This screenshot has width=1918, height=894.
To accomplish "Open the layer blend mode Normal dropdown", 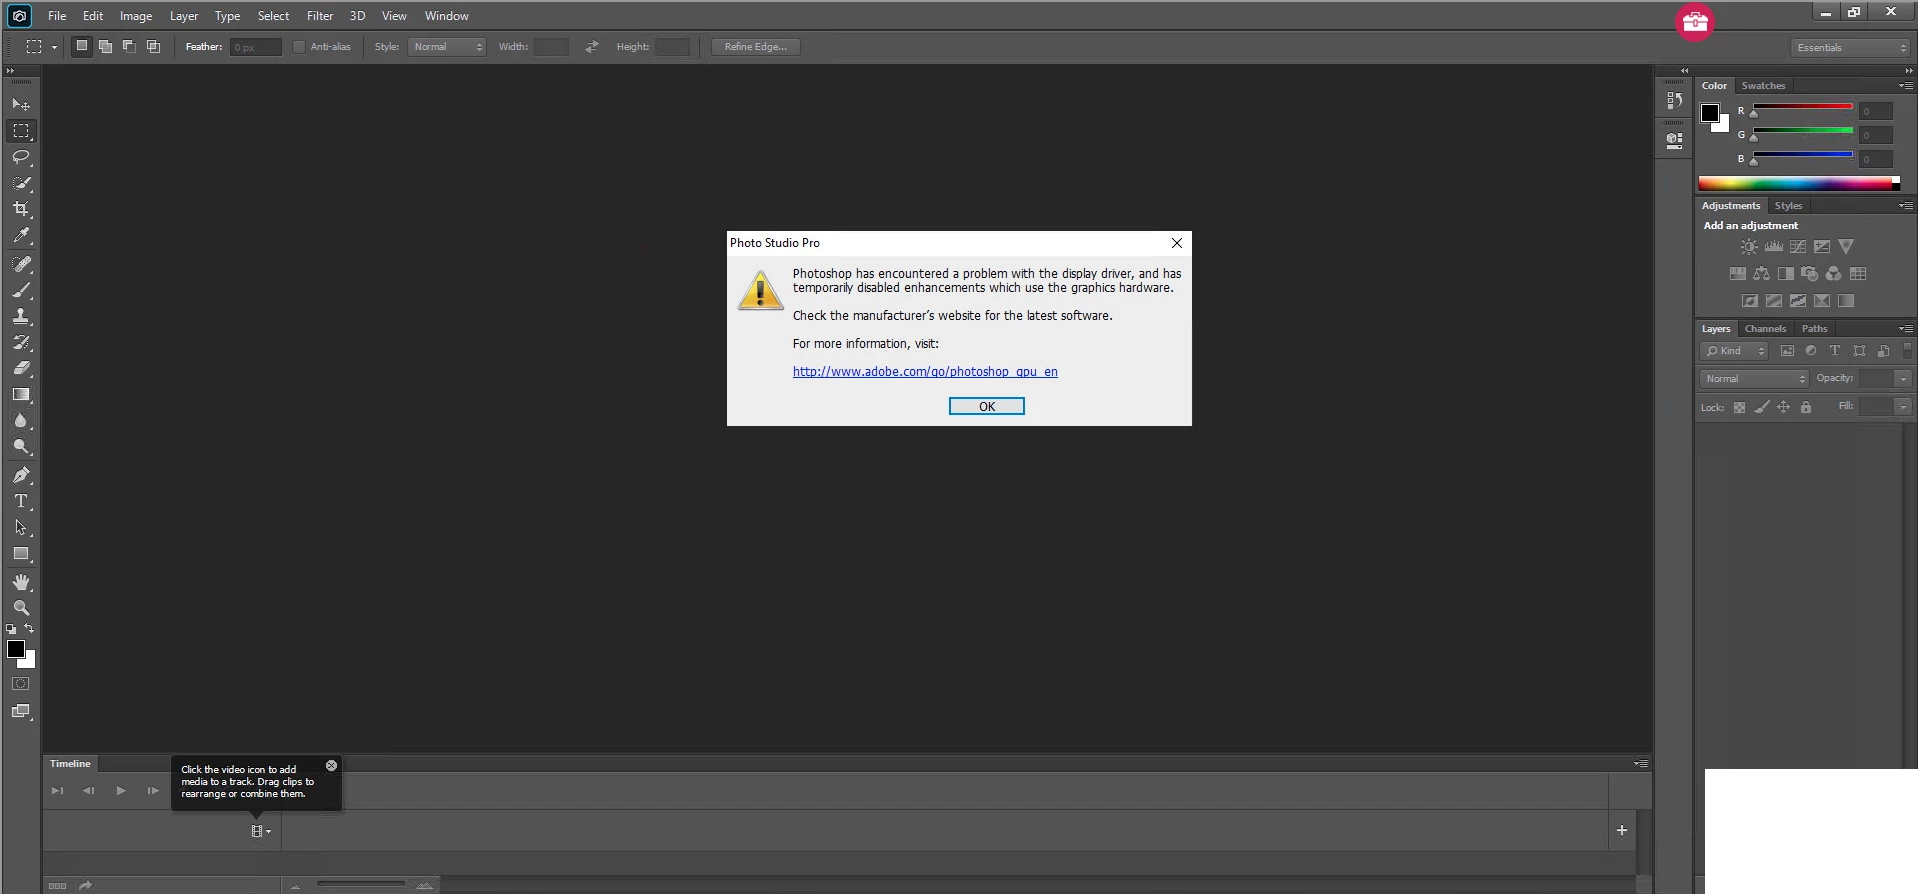I will [x=1754, y=379].
